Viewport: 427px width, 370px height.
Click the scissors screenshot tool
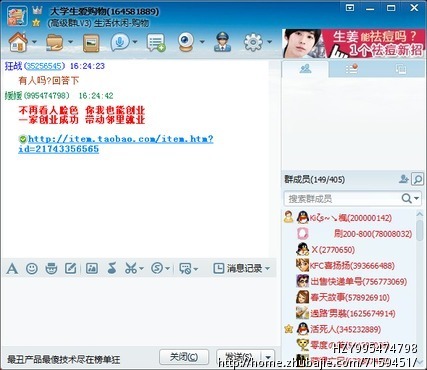[131, 268]
